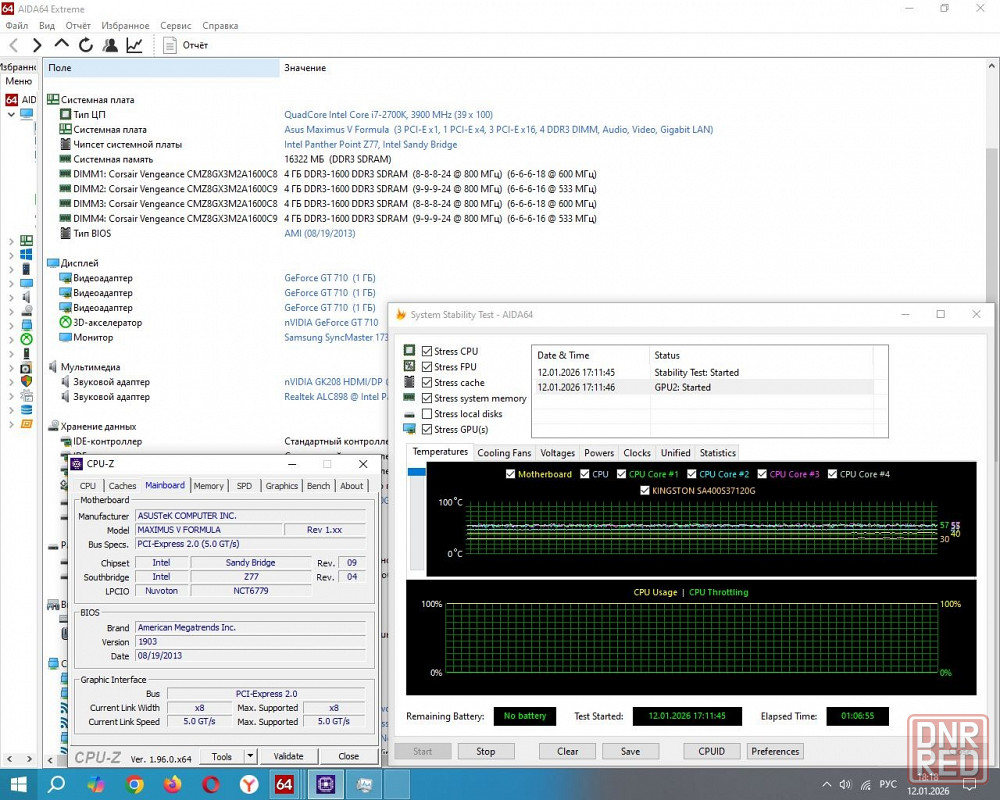Open the Сервис menu

tap(175, 25)
